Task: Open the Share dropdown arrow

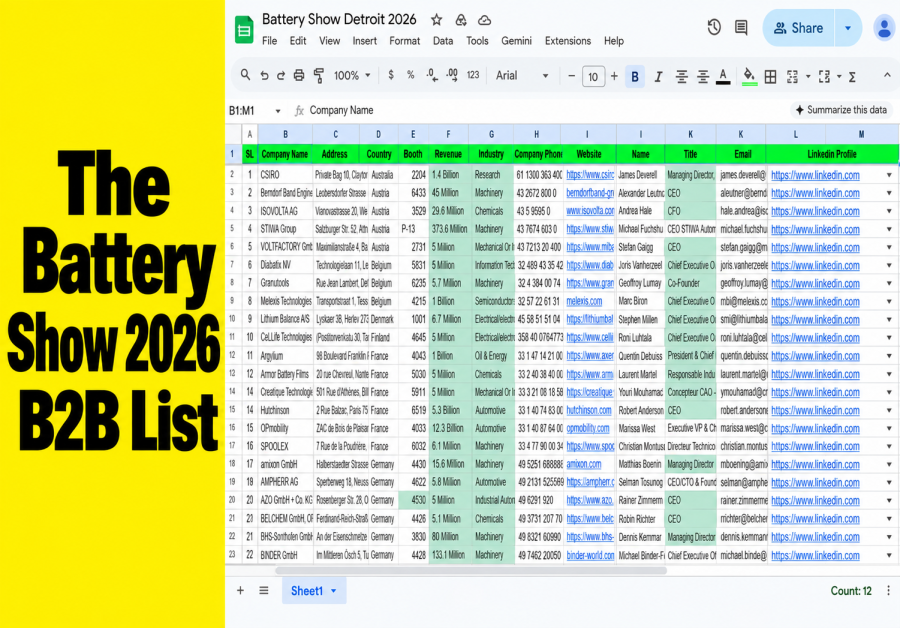Action: [848, 28]
